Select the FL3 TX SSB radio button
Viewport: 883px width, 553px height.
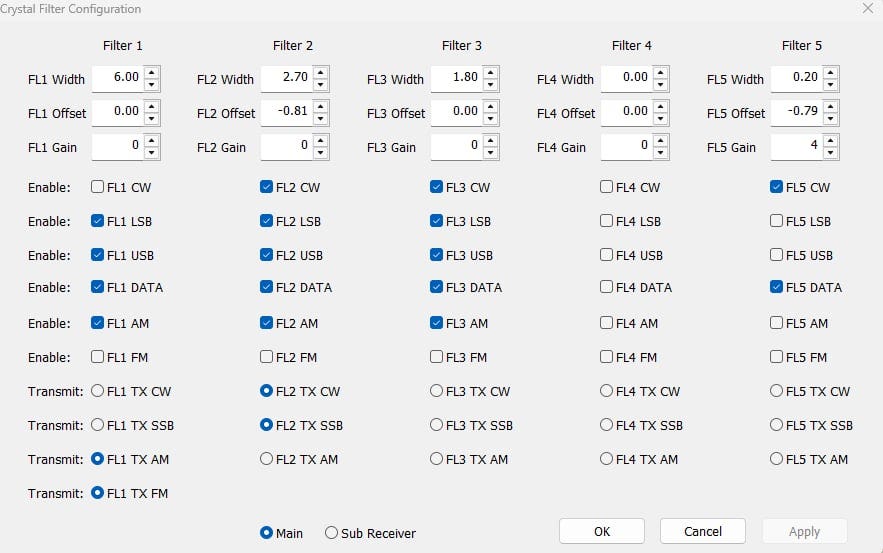436,425
